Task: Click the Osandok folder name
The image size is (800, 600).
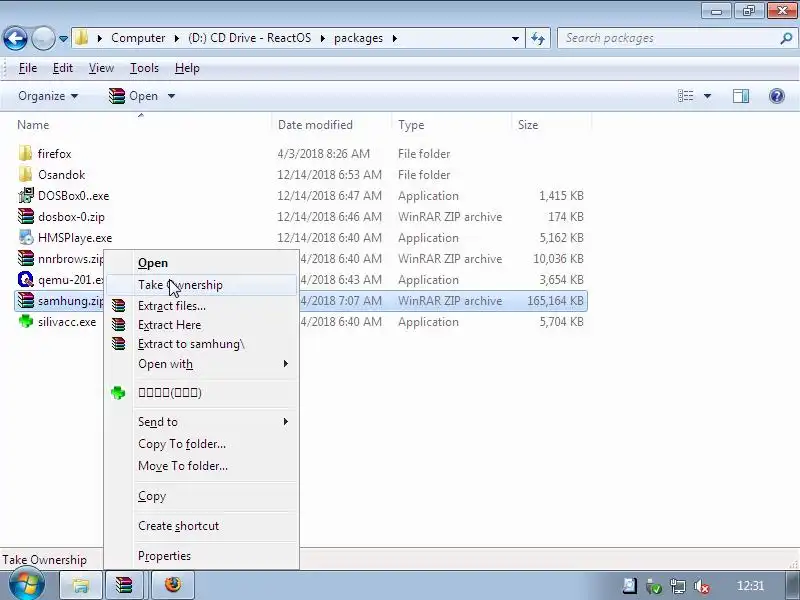Action: tap(62, 174)
